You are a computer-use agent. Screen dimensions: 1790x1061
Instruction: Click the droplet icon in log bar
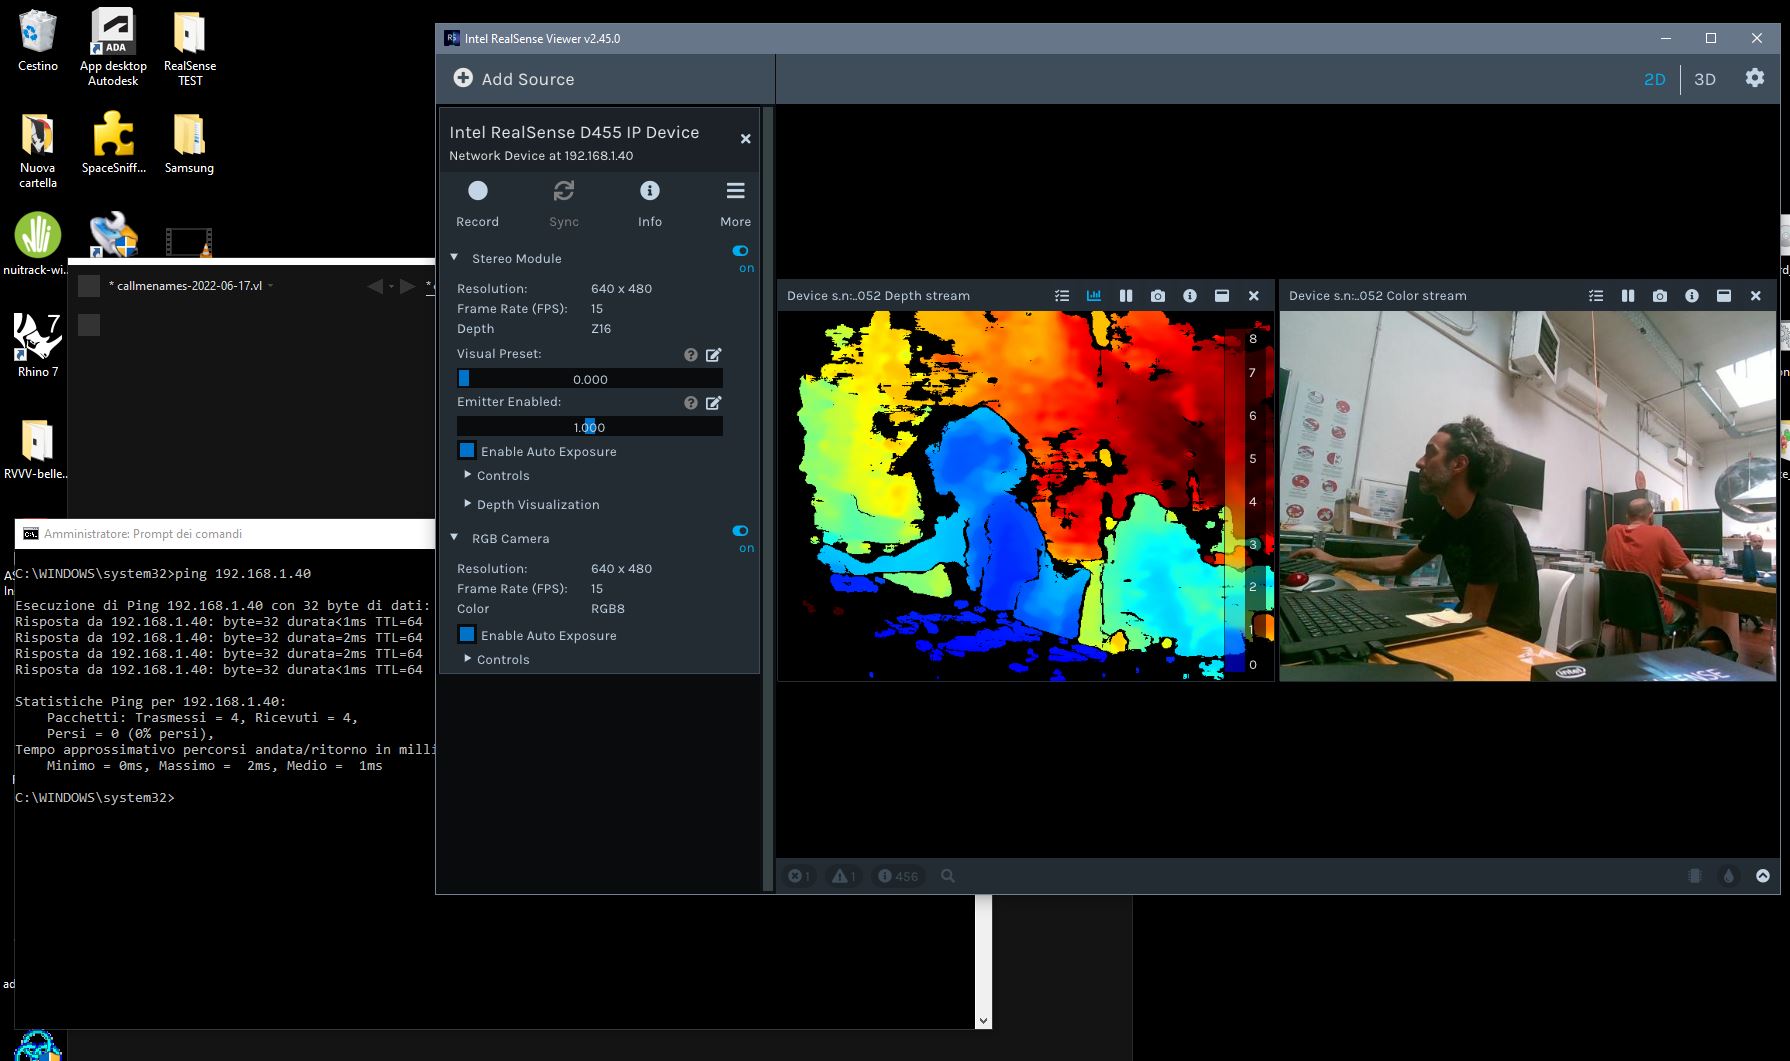click(x=1729, y=876)
